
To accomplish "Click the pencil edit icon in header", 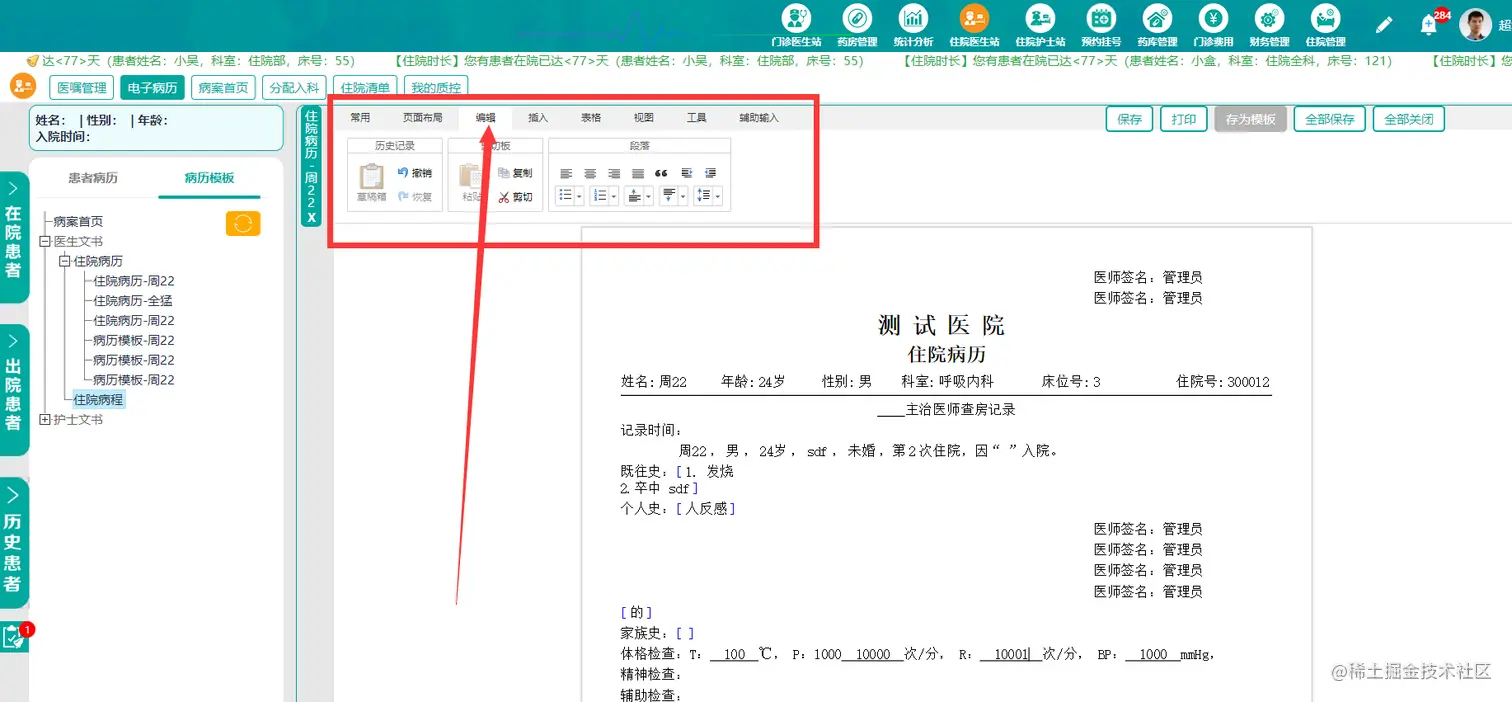I will 1384,25.
